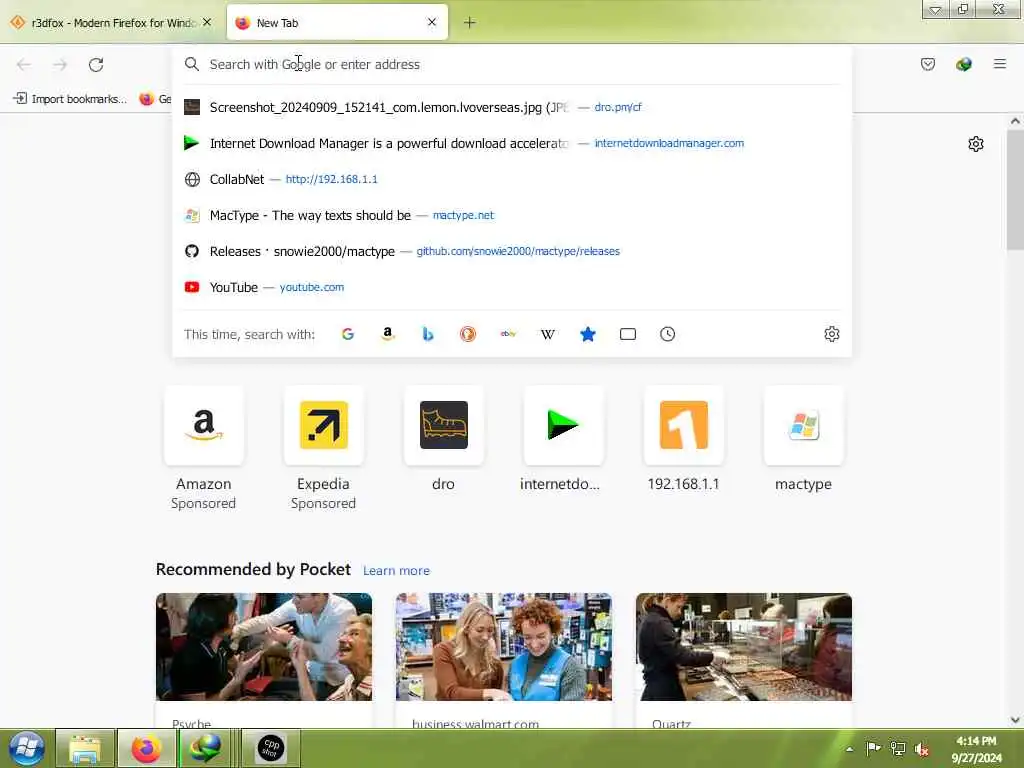Open Internet Download Manager suggestion
Image resolution: width=1024 pixels, height=768 pixels.
[x=512, y=143]
